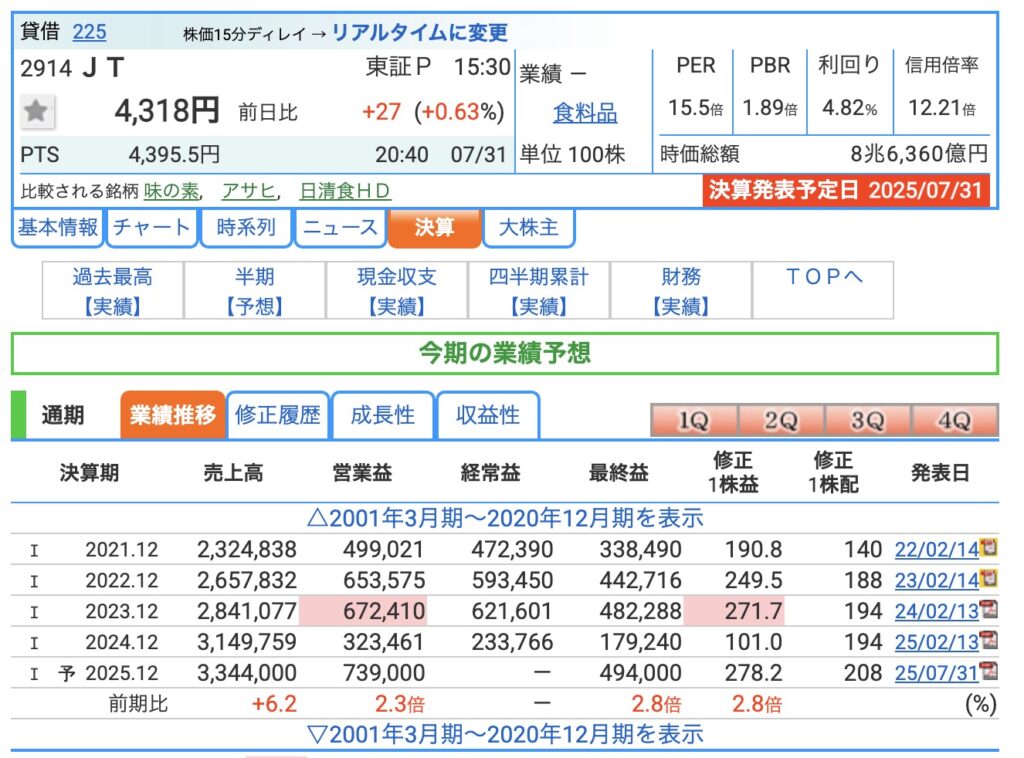Click the 売上高 column header
This screenshot has width=1024, height=758.
(x=233, y=473)
